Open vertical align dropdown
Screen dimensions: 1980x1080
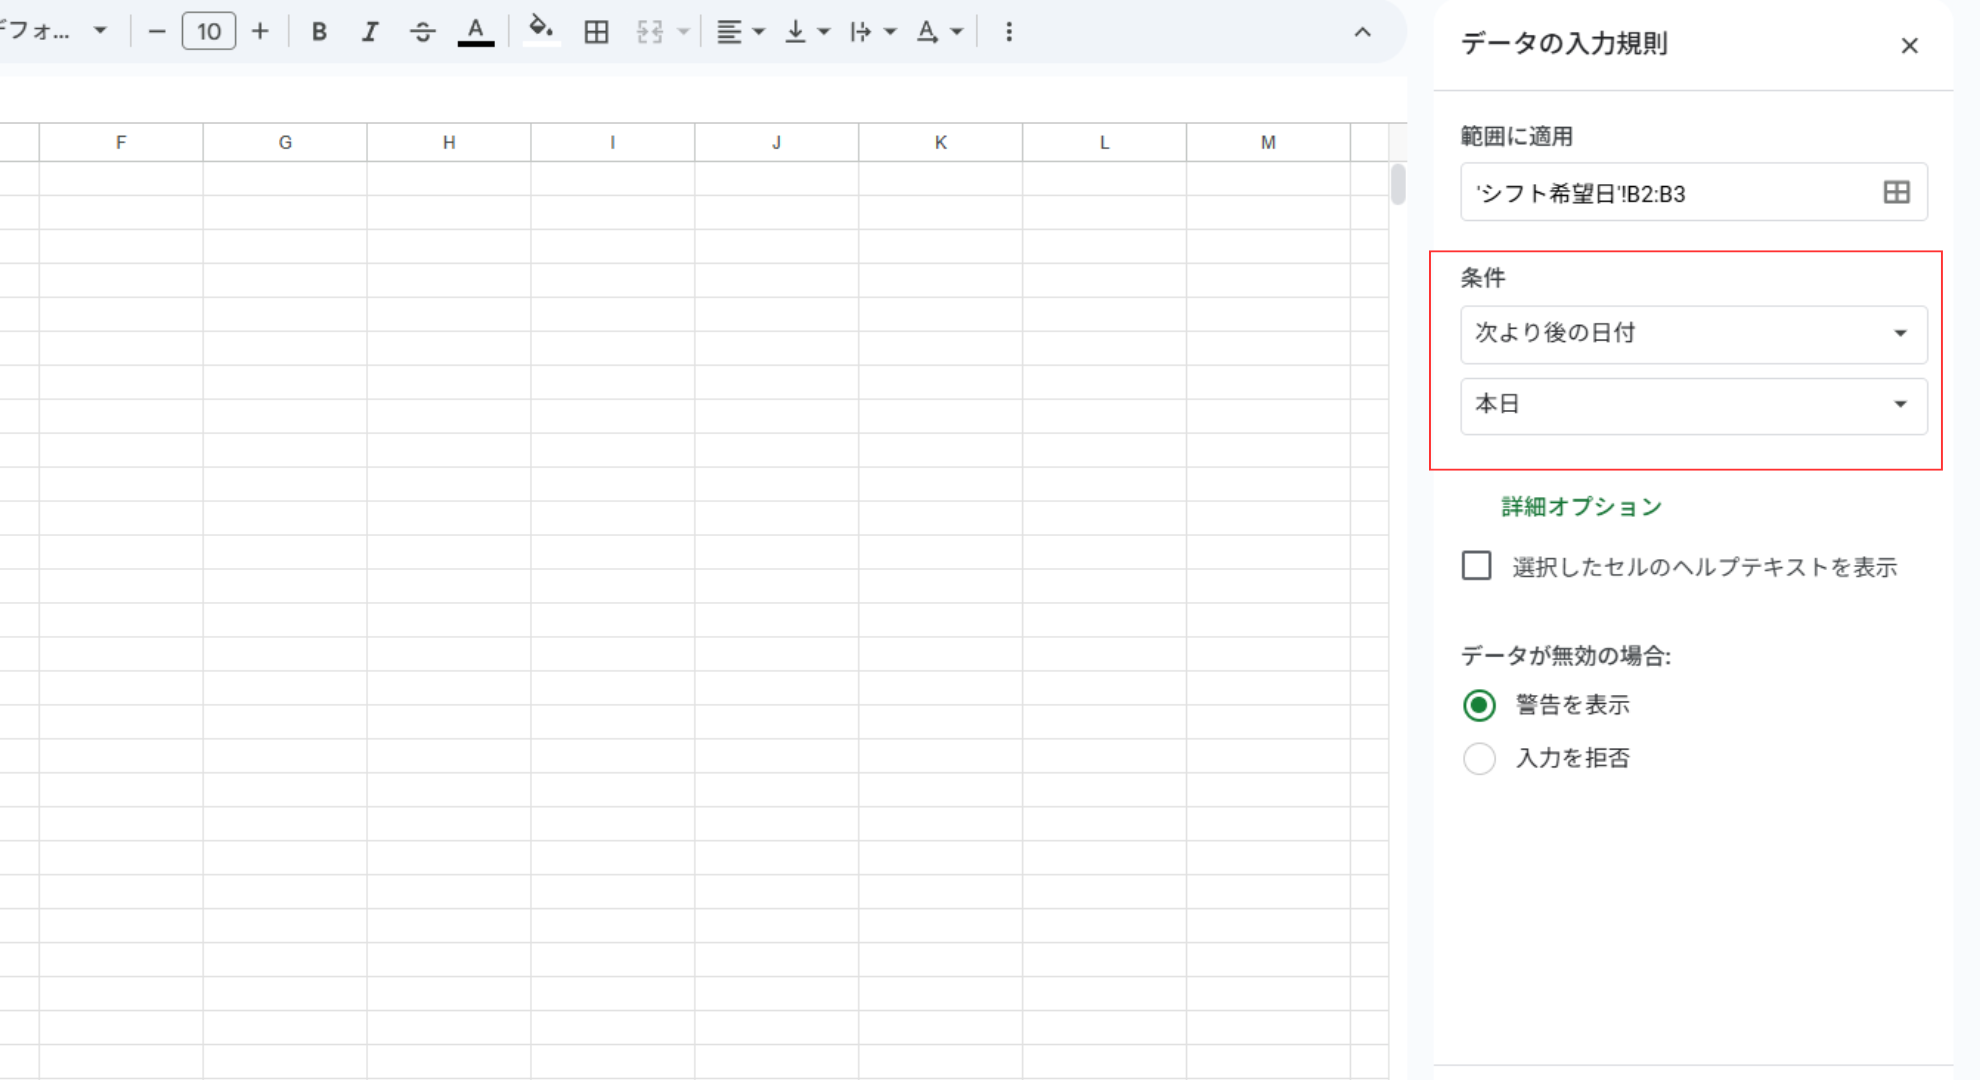click(x=807, y=32)
